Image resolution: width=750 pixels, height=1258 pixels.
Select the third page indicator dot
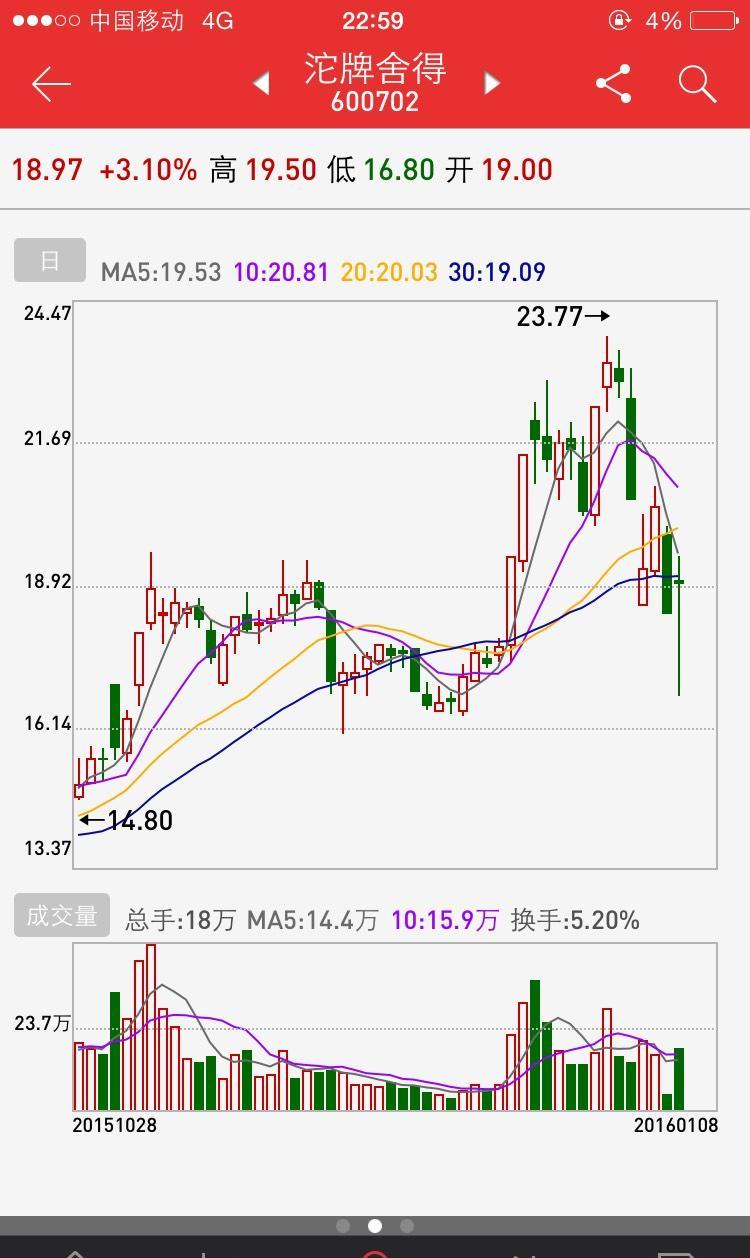406,1226
